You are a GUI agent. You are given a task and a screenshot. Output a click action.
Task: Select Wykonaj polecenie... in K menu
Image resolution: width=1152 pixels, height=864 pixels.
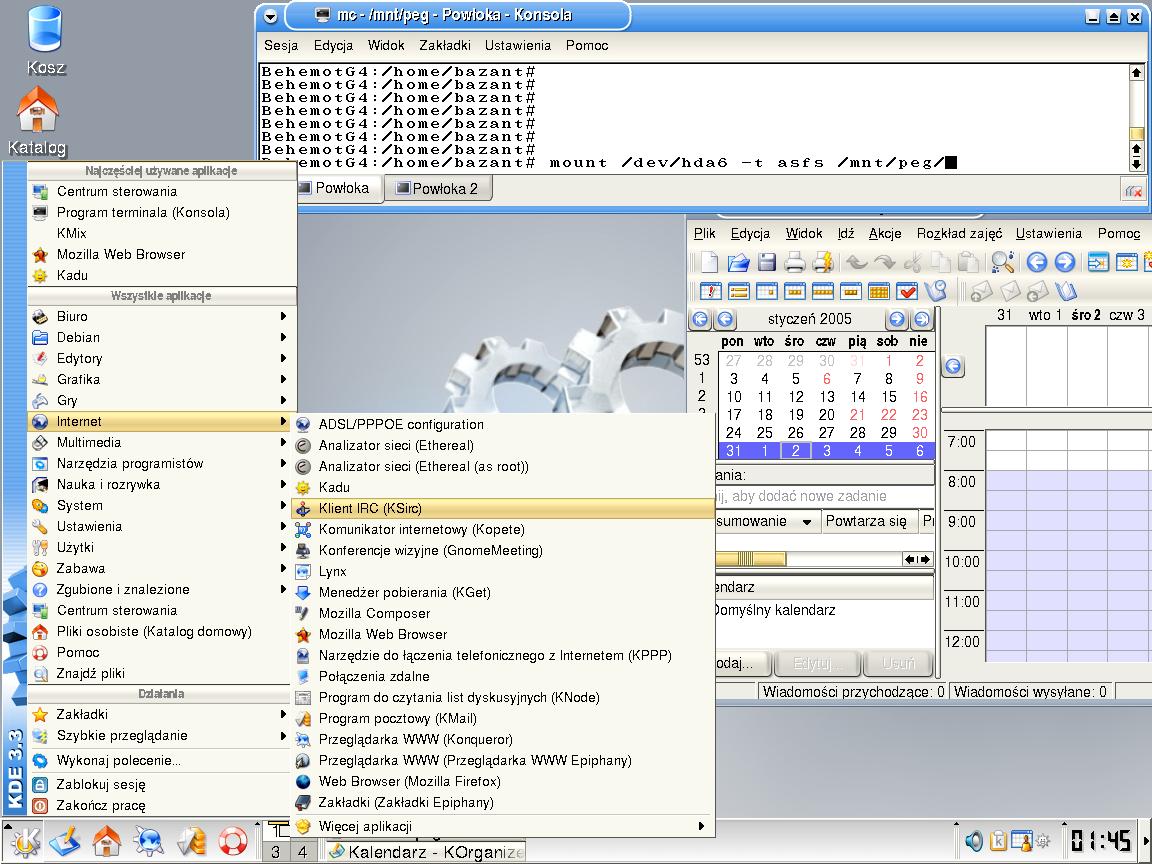(162, 760)
